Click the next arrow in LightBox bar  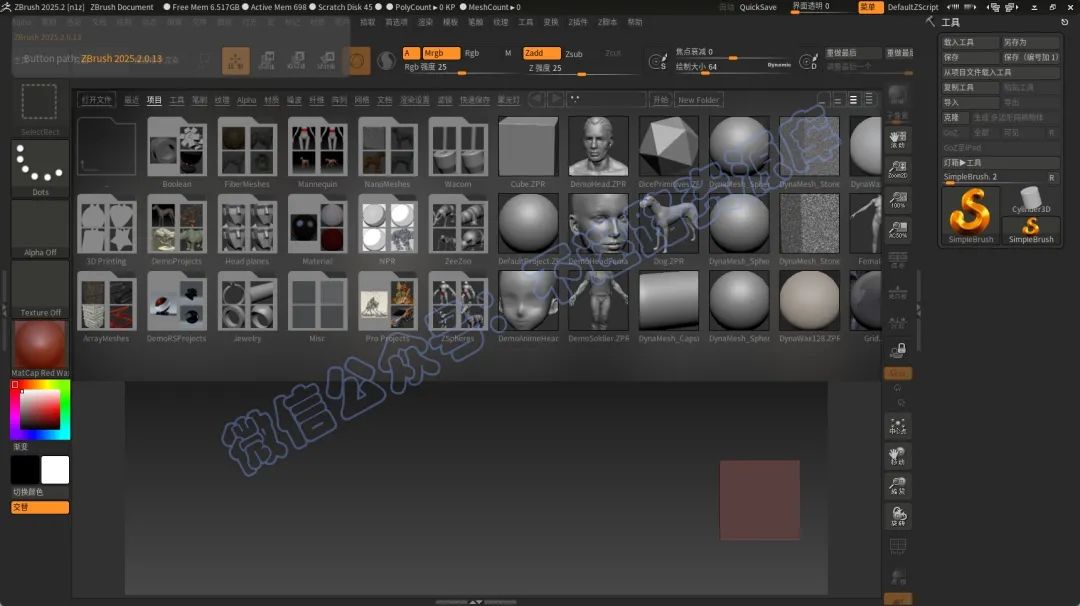555,99
